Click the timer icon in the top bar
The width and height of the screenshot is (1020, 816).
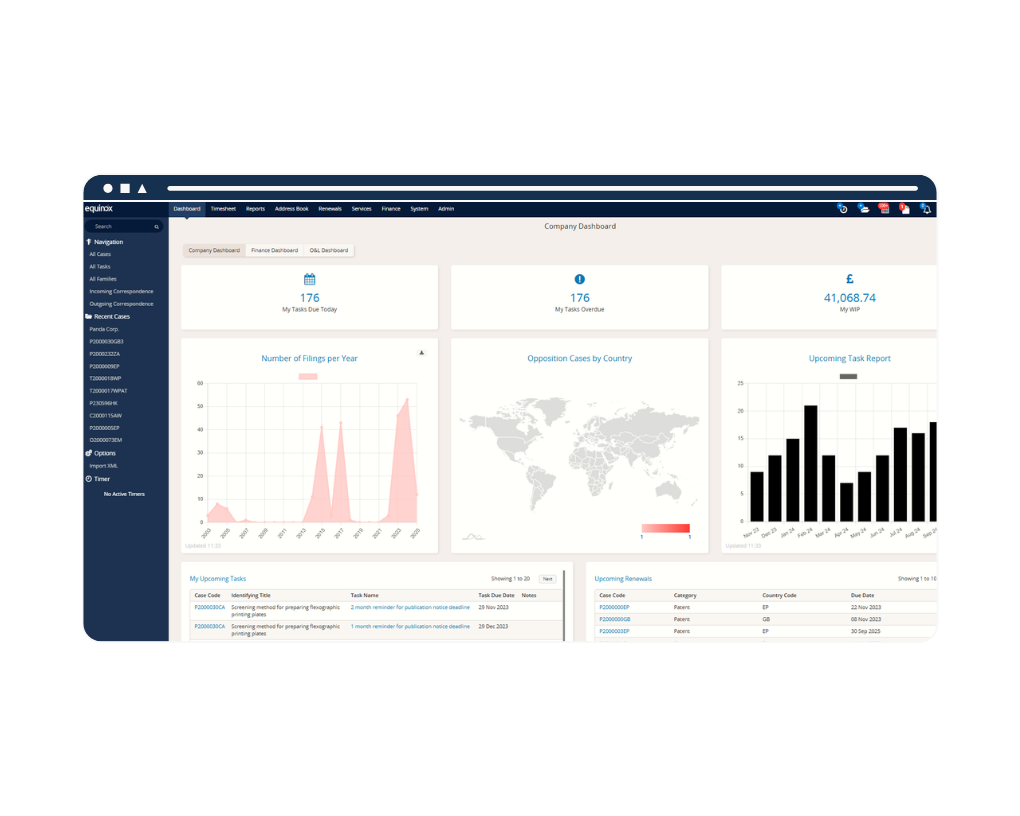(843, 210)
